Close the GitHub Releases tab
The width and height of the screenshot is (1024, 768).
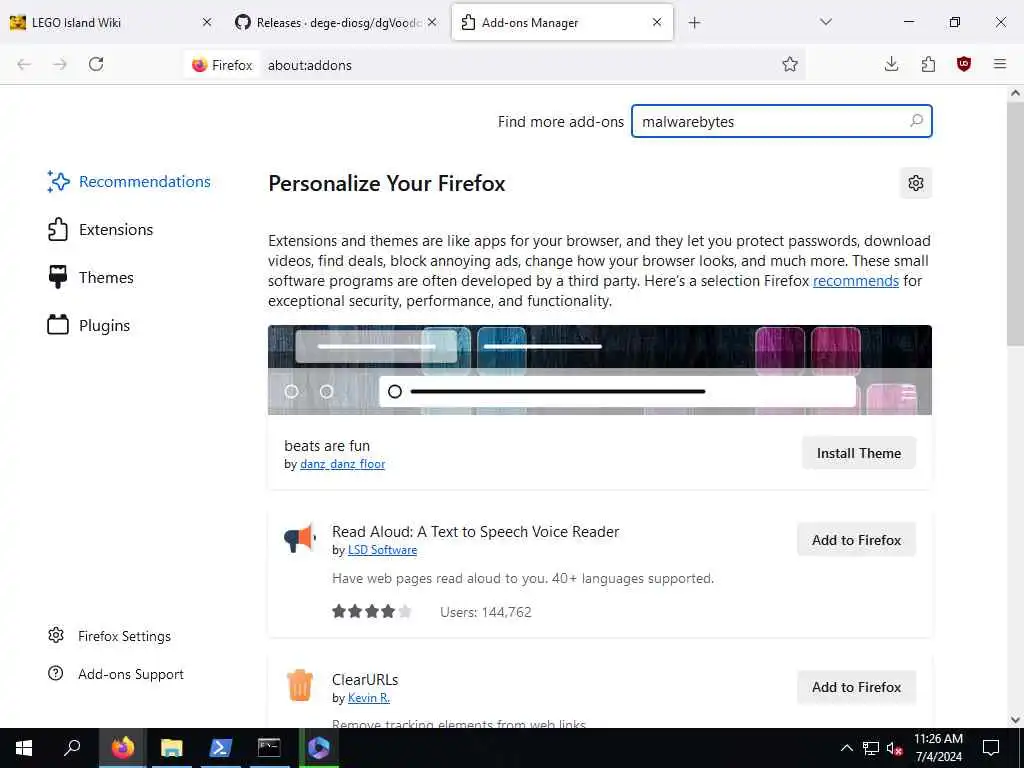432,22
